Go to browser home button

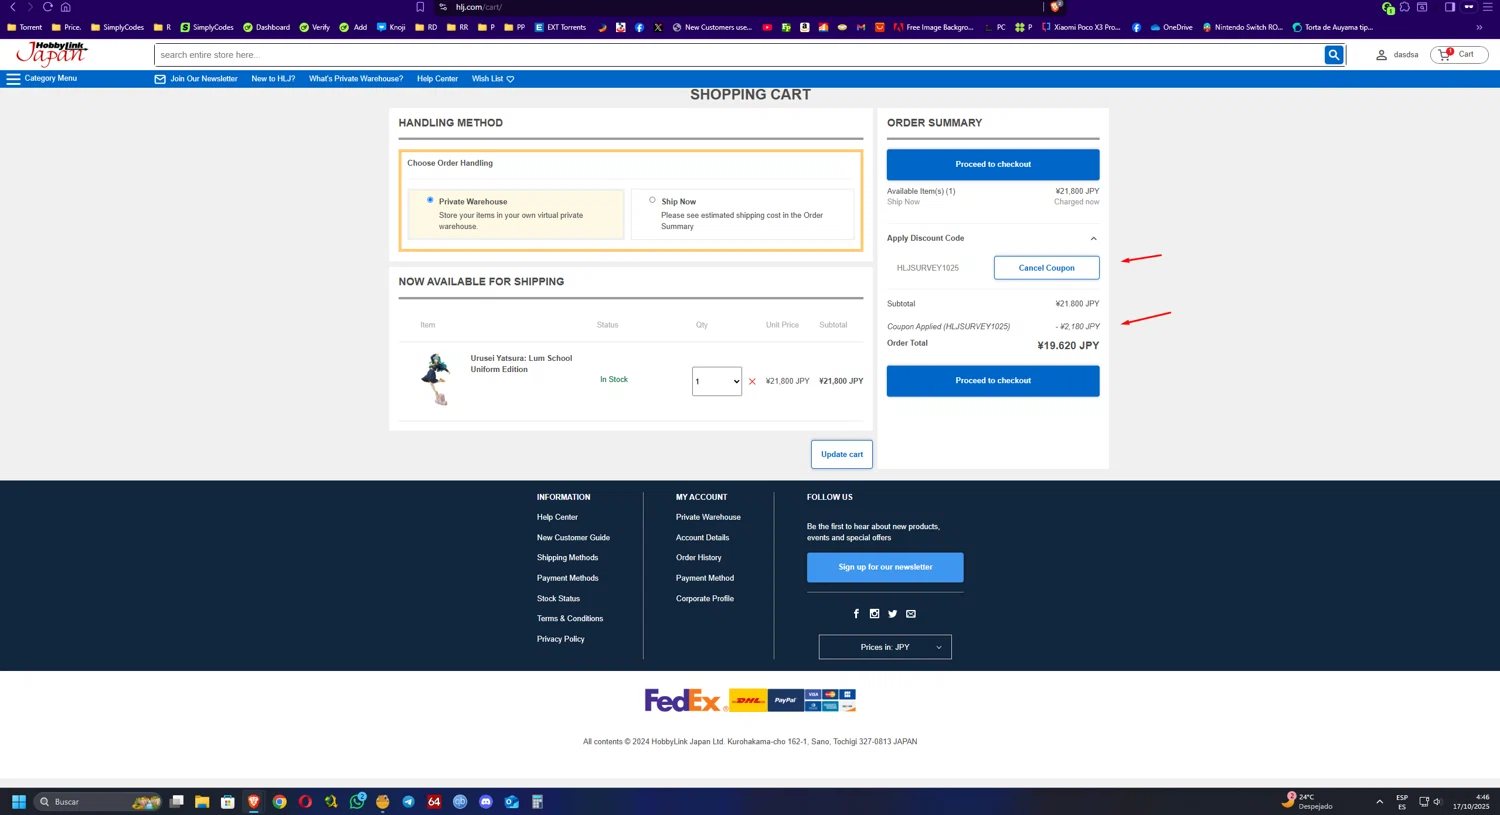click(x=66, y=7)
